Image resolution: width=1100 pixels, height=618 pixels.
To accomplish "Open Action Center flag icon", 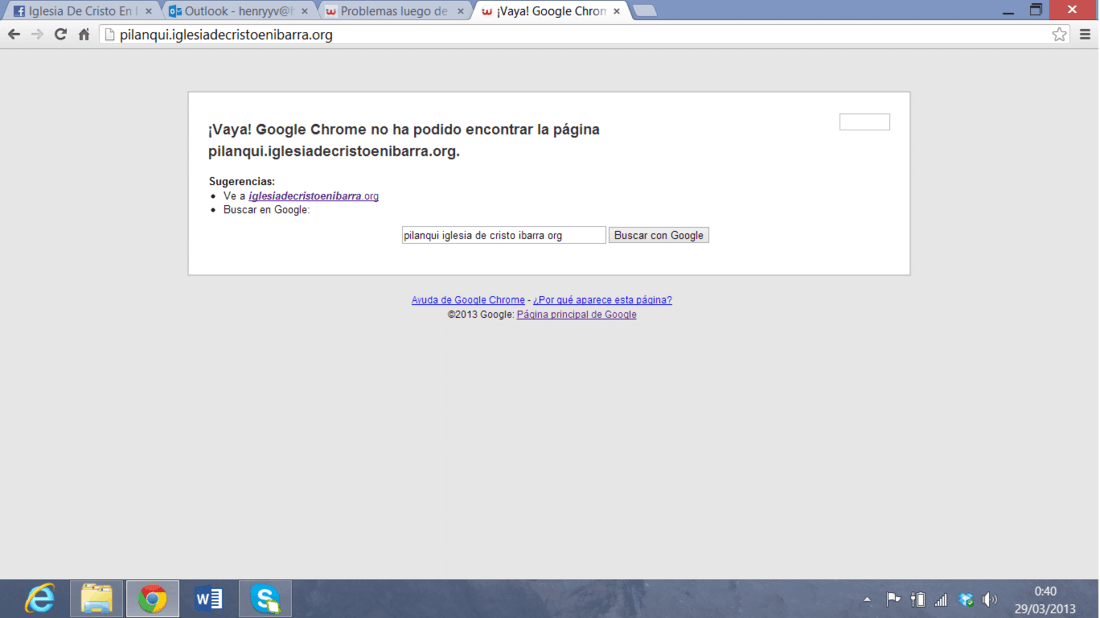I will (893, 599).
